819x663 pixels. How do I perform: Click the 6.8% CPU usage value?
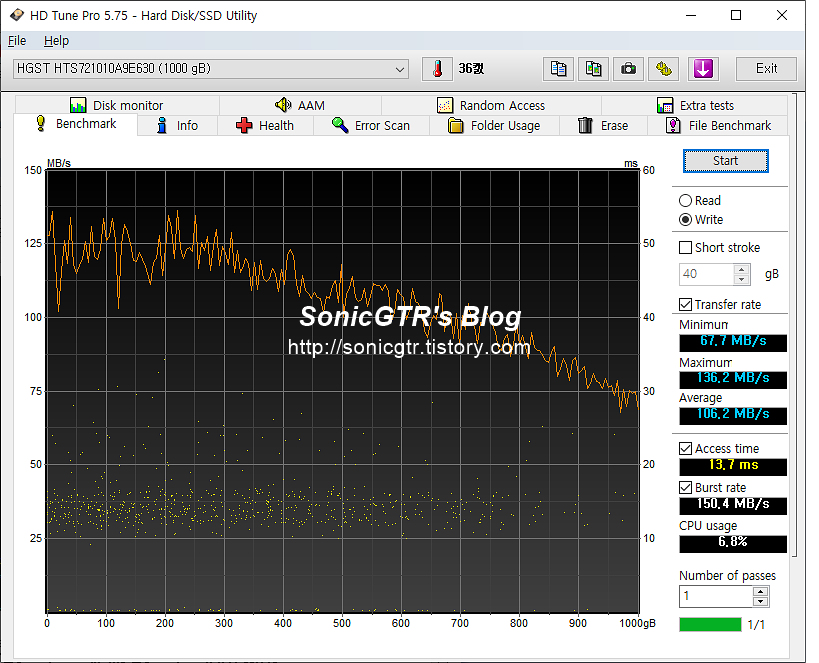click(x=733, y=543)
